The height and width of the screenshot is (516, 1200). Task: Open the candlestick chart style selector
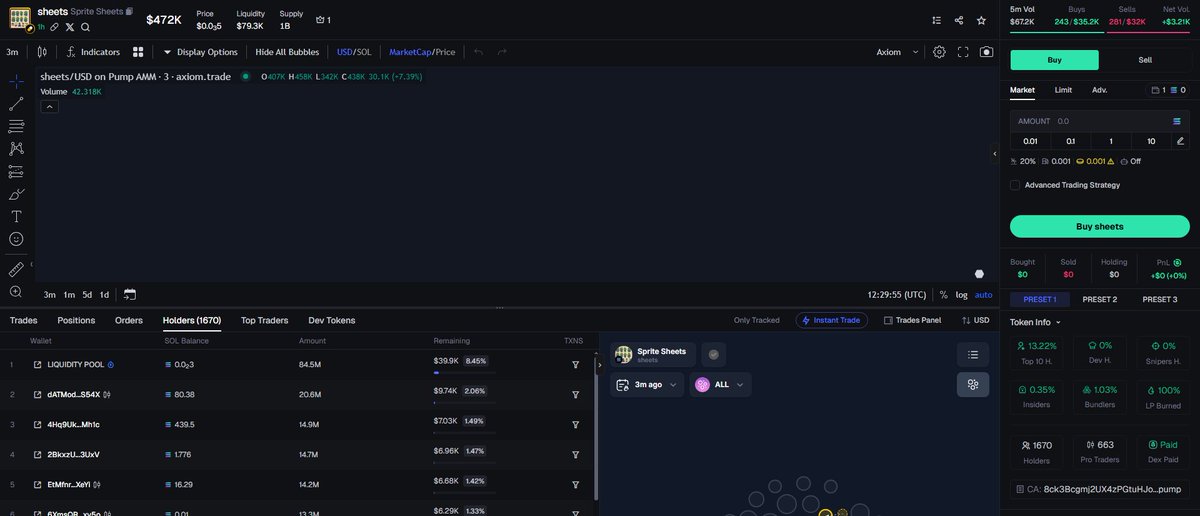pyautogui.click(x=42, y=52)
